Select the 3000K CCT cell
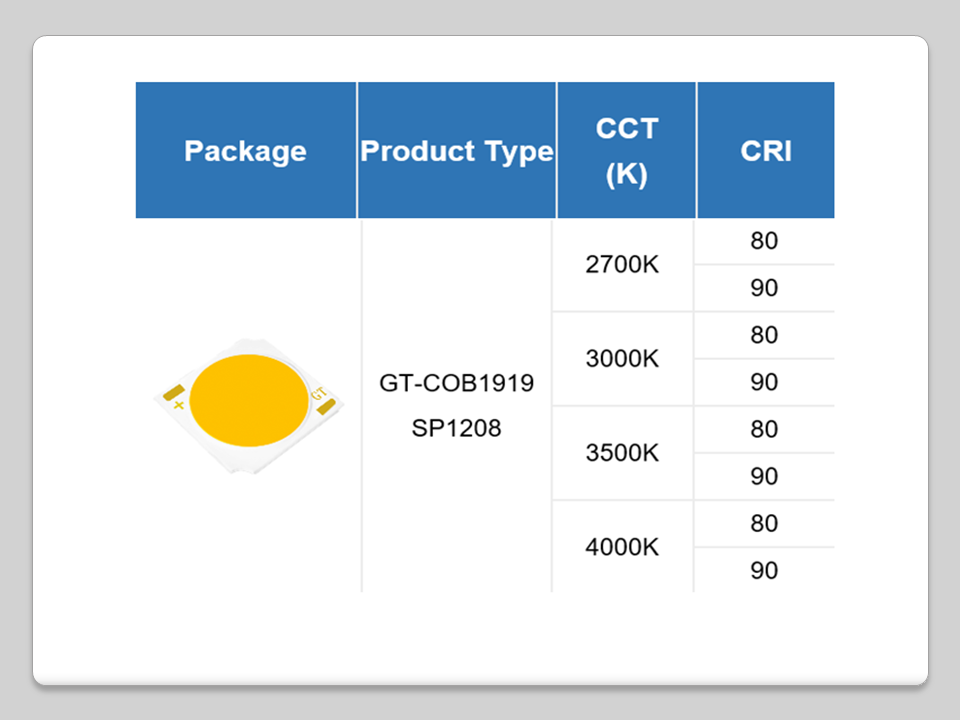 (622, 359)
